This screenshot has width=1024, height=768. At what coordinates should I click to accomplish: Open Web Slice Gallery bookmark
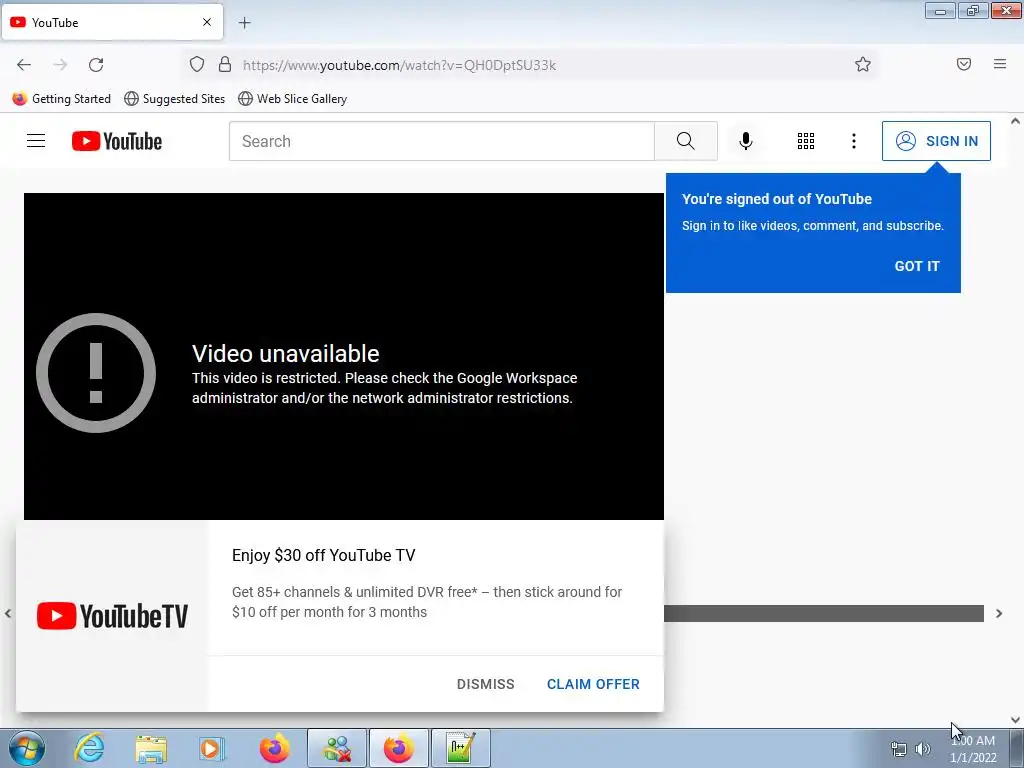point(293,99)
